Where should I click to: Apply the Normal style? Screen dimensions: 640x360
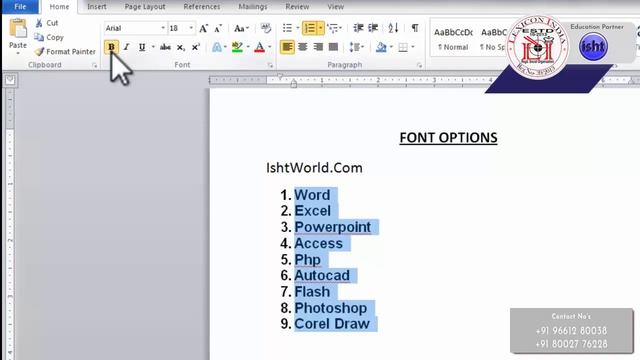pyautogui.click(x=453, y=39)
